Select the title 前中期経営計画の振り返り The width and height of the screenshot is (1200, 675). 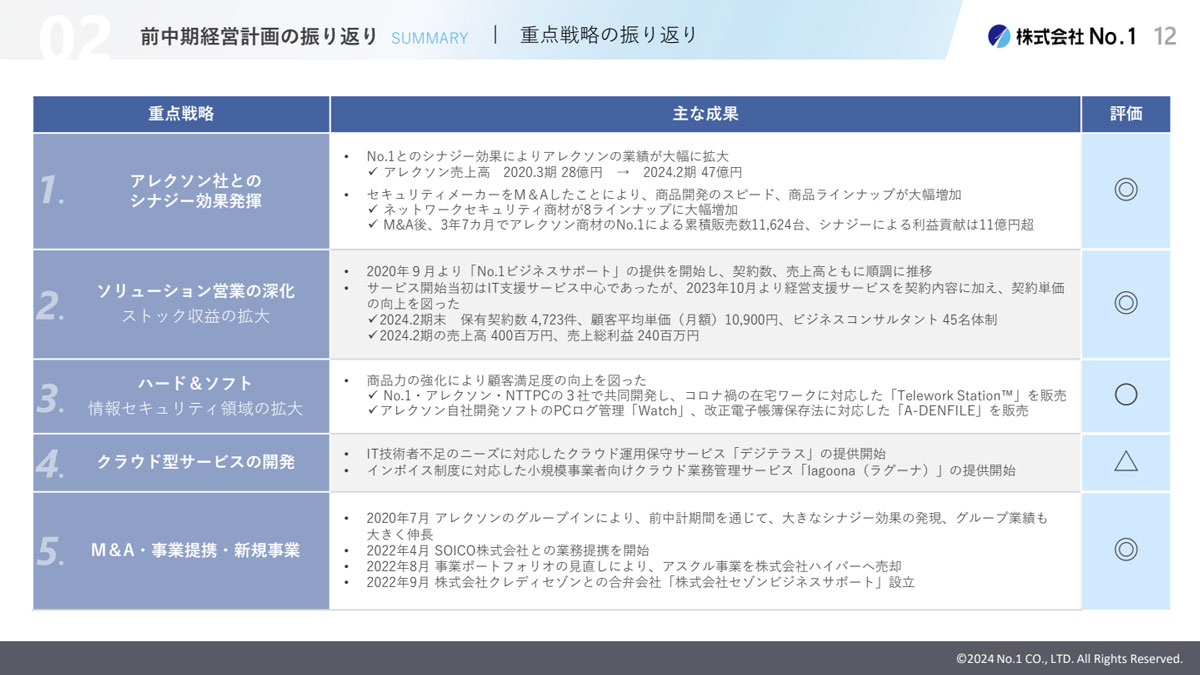pyautogui.click(x=259, y=36)
